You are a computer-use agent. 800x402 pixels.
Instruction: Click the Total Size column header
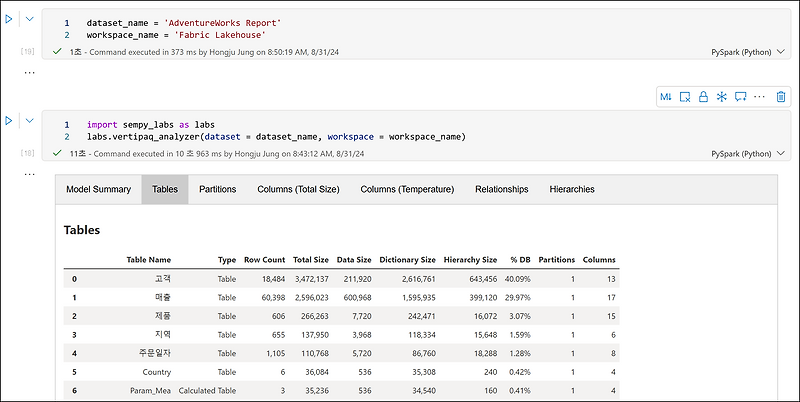pos(311,260)
